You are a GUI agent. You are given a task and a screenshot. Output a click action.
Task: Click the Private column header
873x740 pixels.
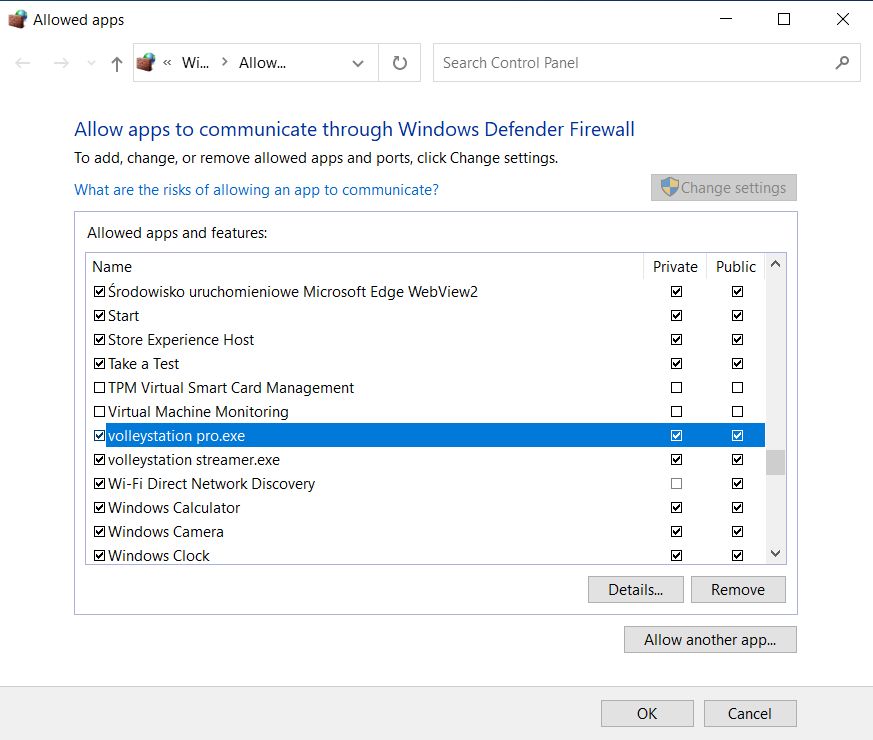coord(675,266)
